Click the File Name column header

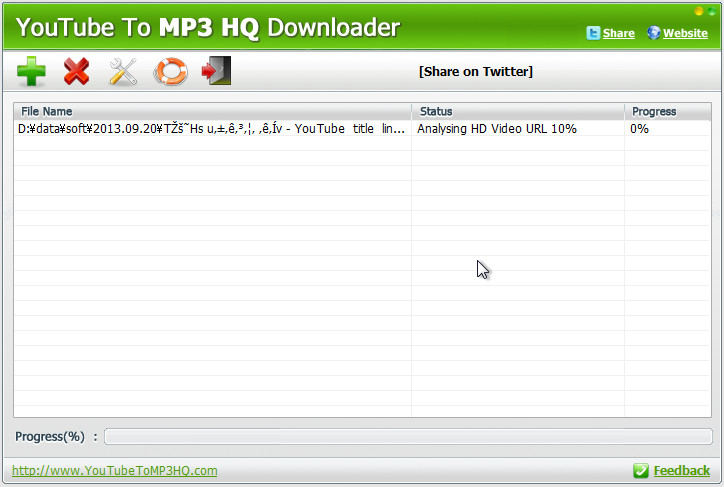212,111
